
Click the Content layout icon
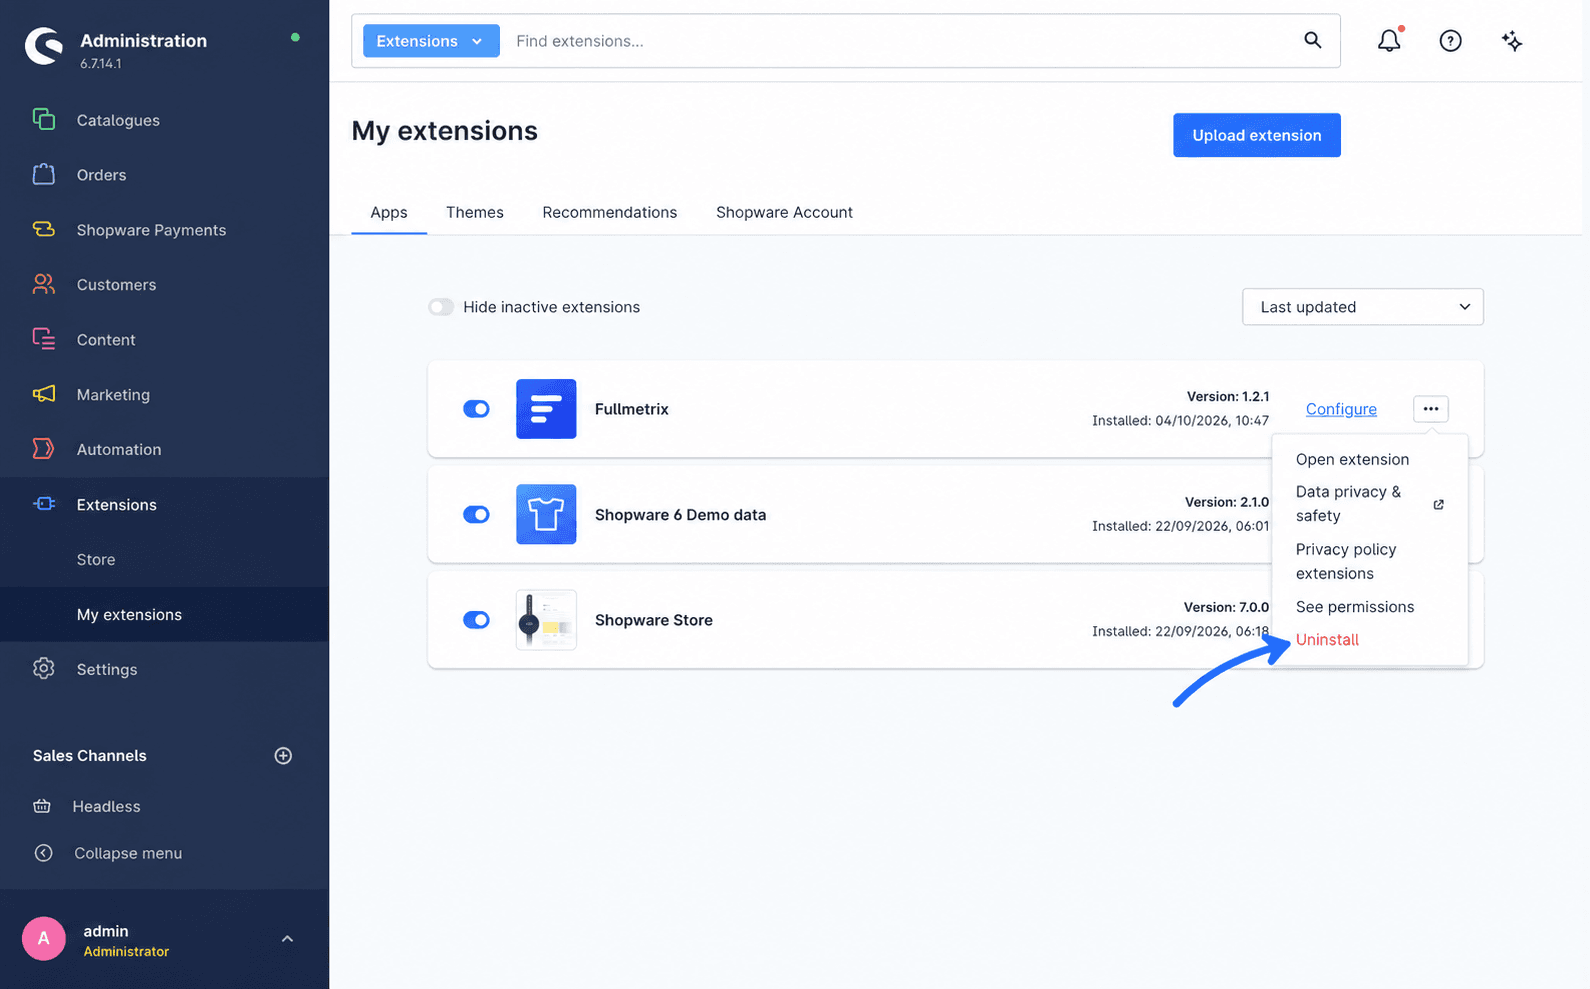[43, 339]
